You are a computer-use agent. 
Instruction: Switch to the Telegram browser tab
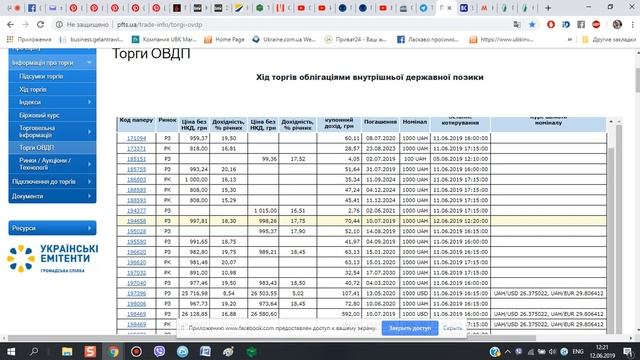424,8
